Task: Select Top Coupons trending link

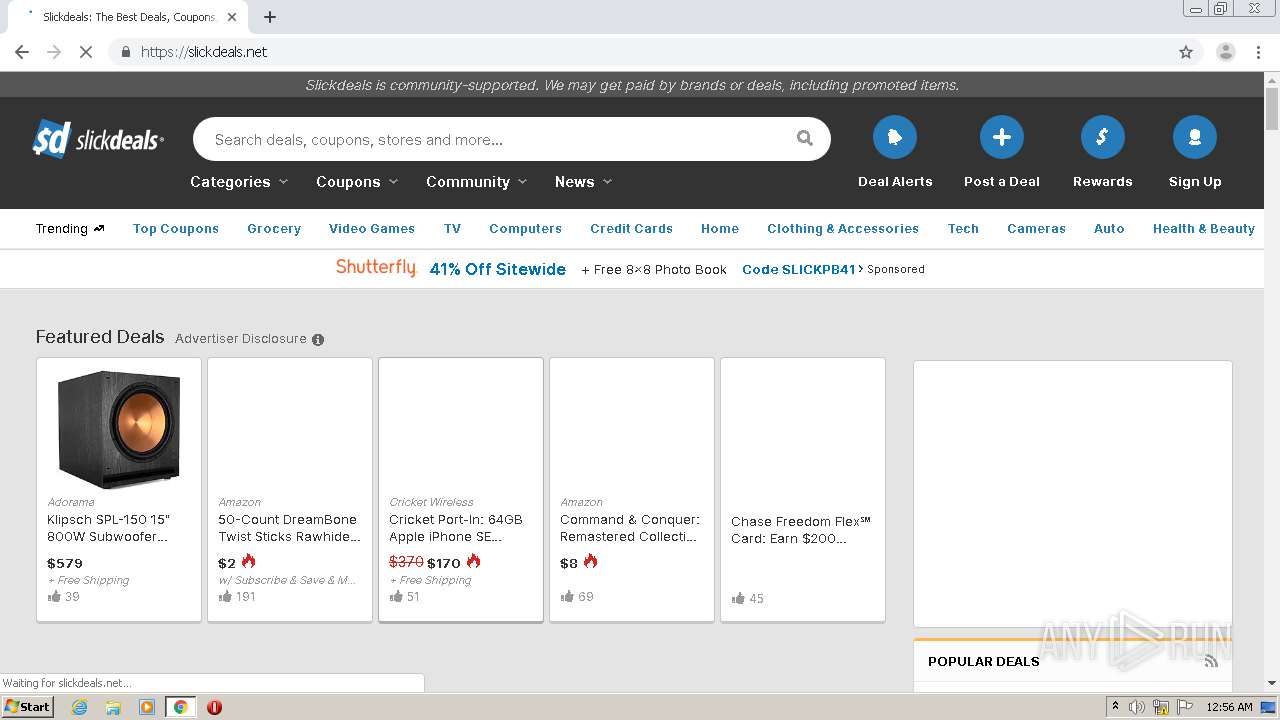Action: (x=176, y=229)
